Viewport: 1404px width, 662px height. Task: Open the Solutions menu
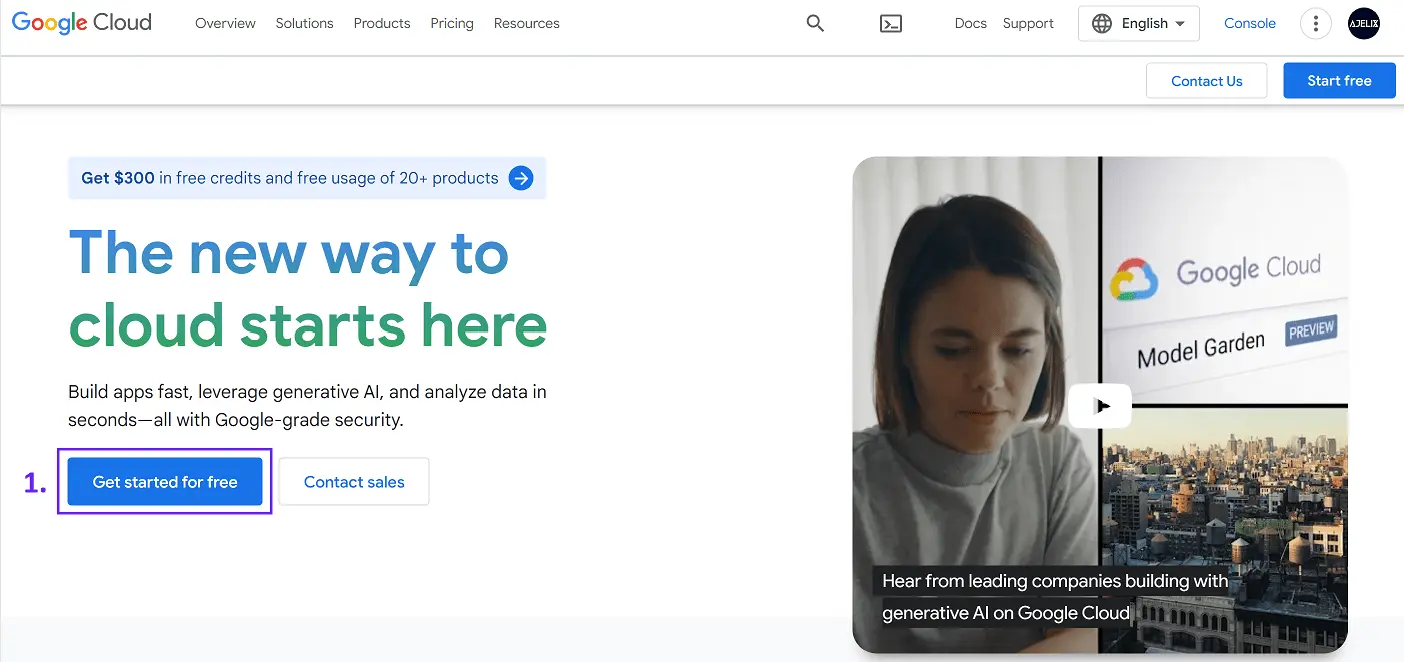click(305, 23)
